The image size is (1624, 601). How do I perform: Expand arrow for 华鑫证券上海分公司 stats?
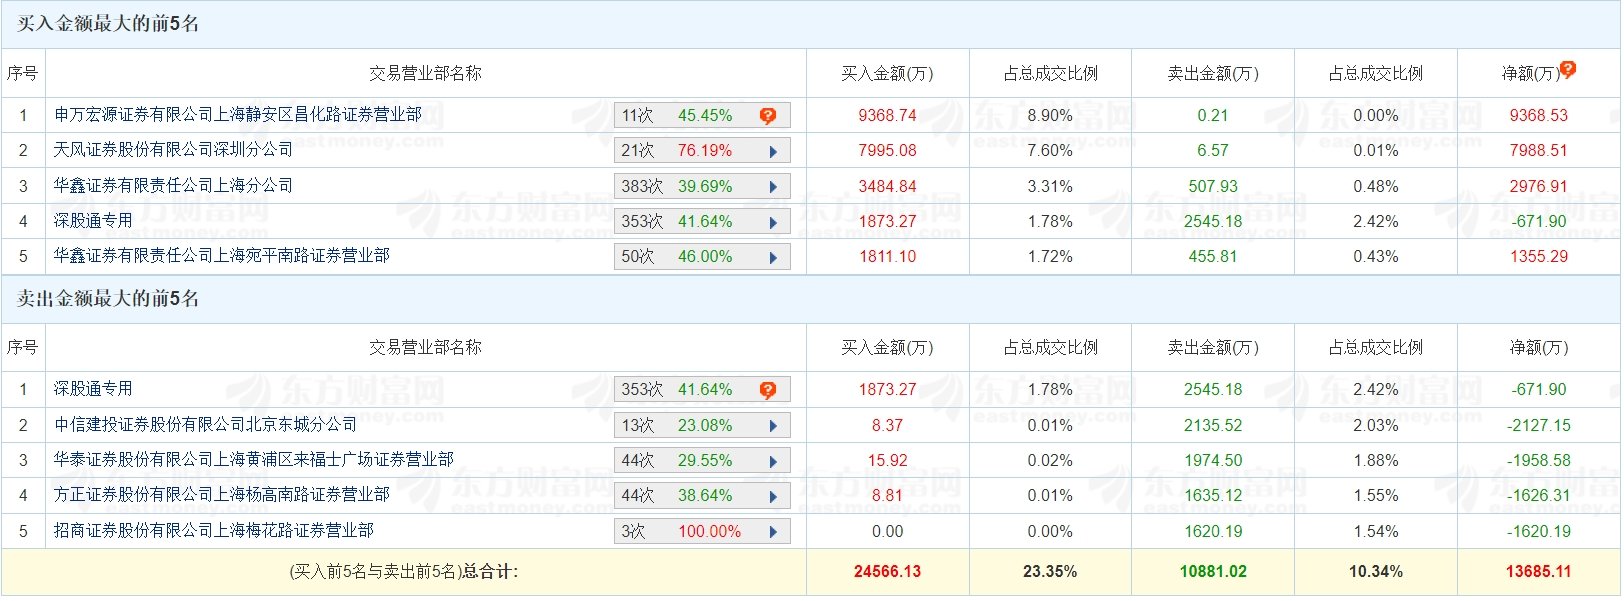tap(773, 187)
